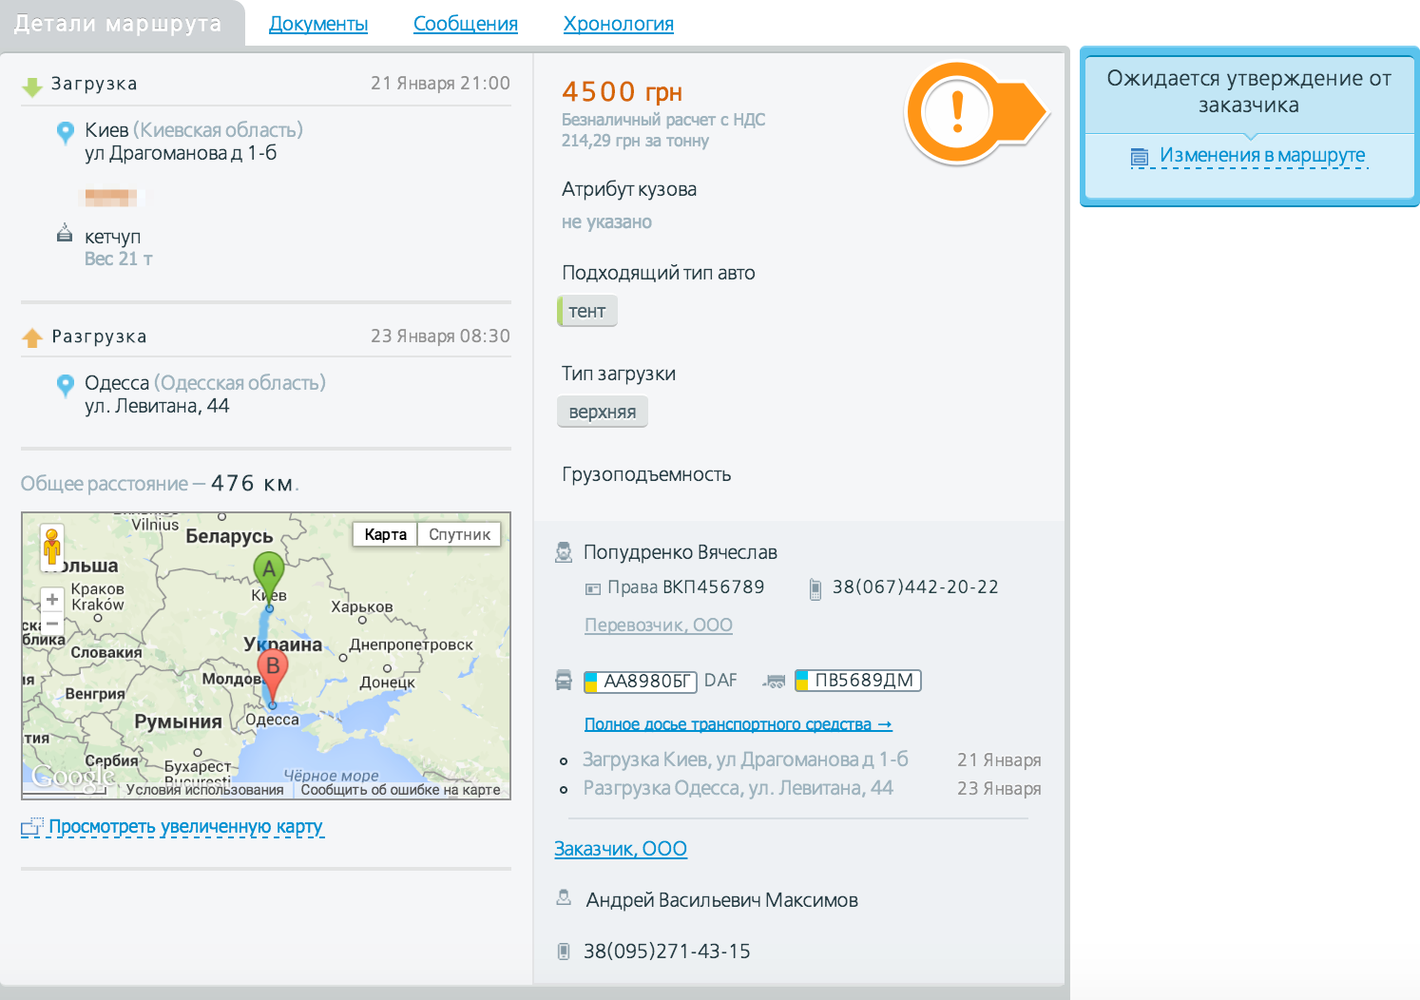Click the Ожидается утверждение от заказчика status
Image resolution: width=1420 pixels, height=1000 pixels.
click(x=1249, y=92)
